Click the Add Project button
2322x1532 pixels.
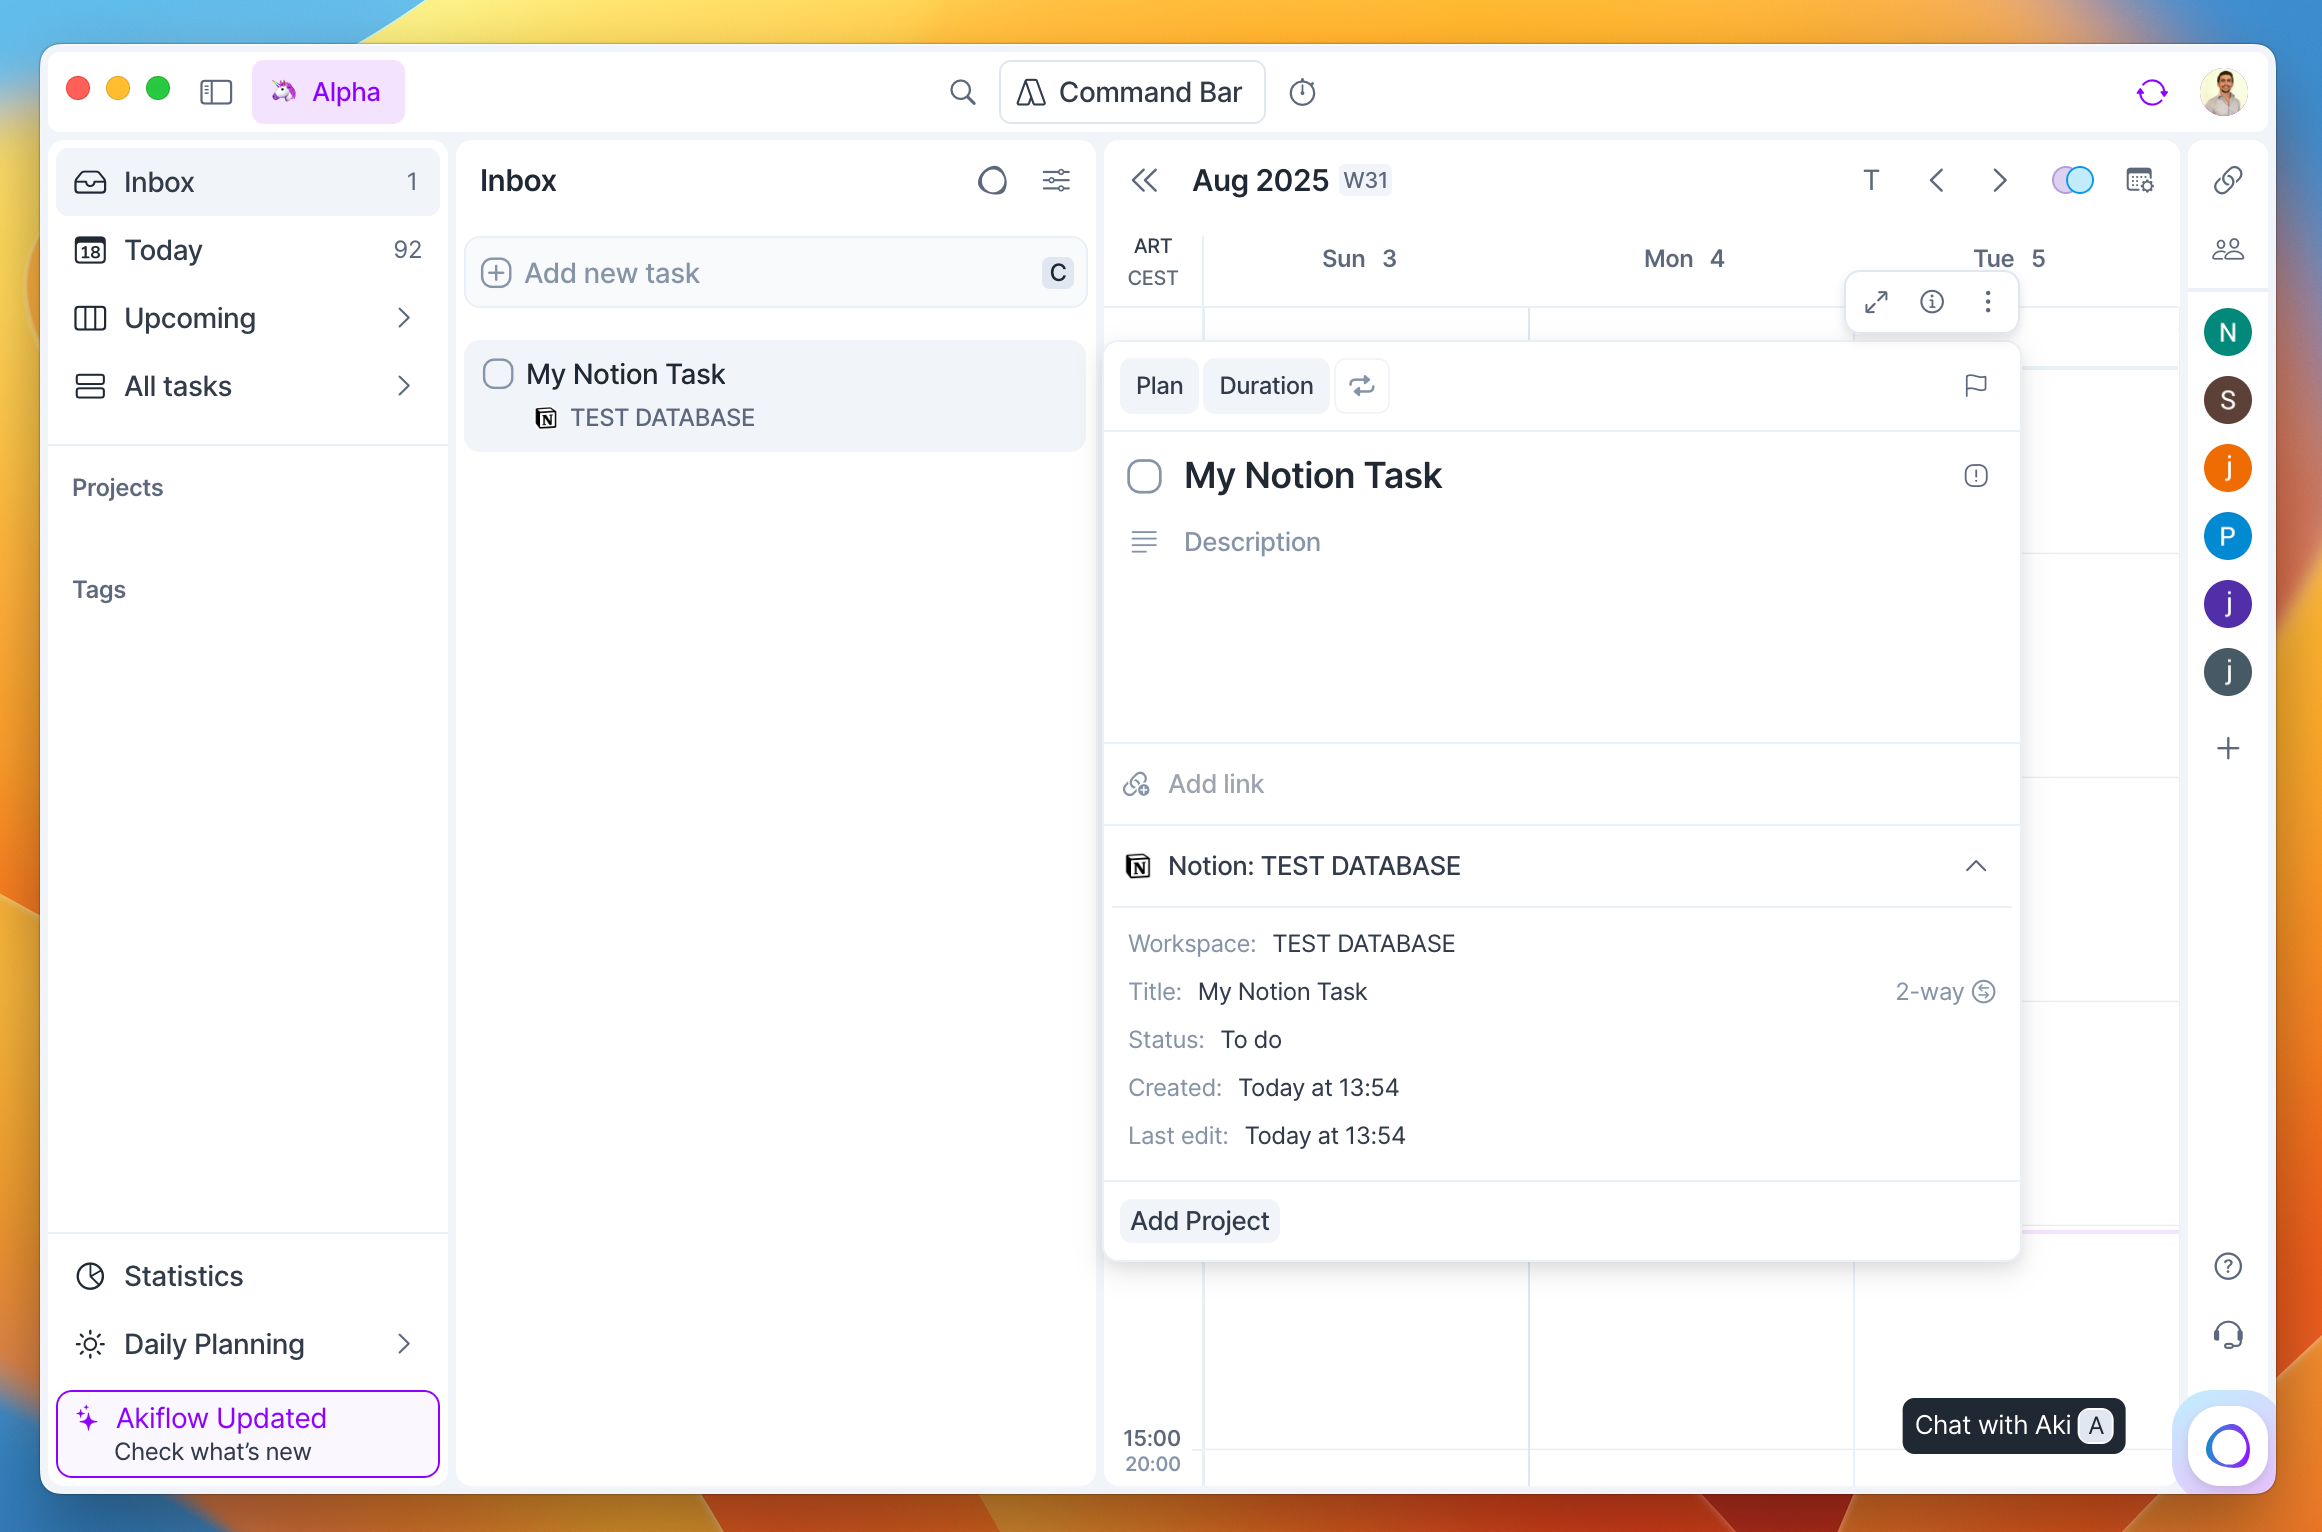pos(1199,1221)
